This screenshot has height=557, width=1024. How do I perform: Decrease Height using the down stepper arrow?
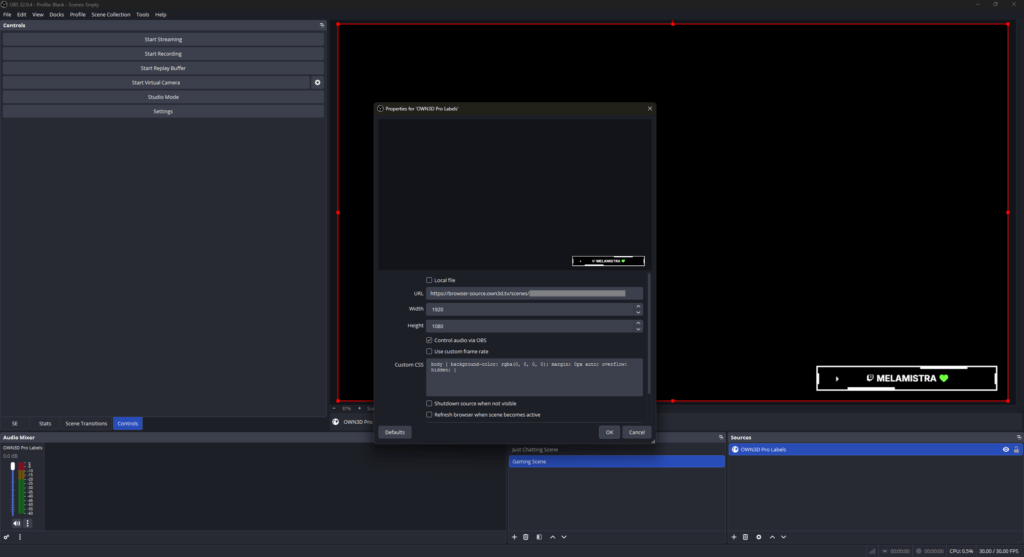click(638, 328)
